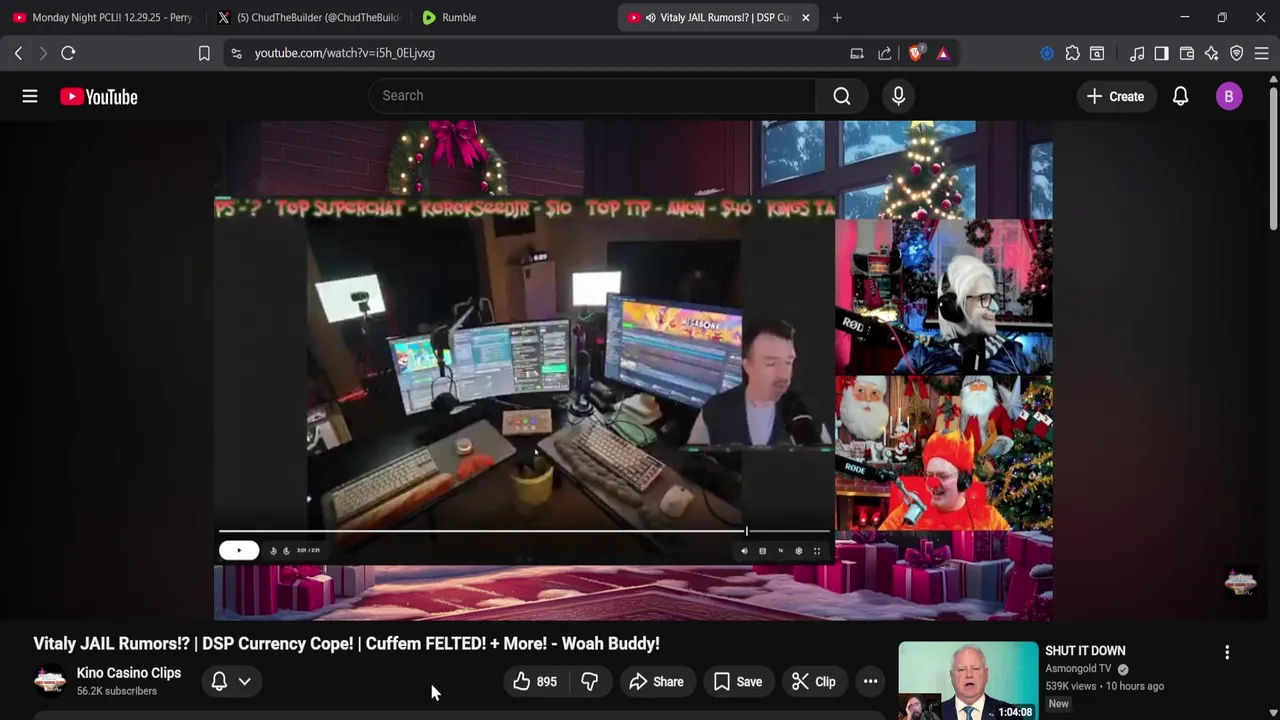The width and height of the screenshot is (1280, 720).
Task: Open the YouTube hamburger guide menu
Action: click(x=30, y=96)
